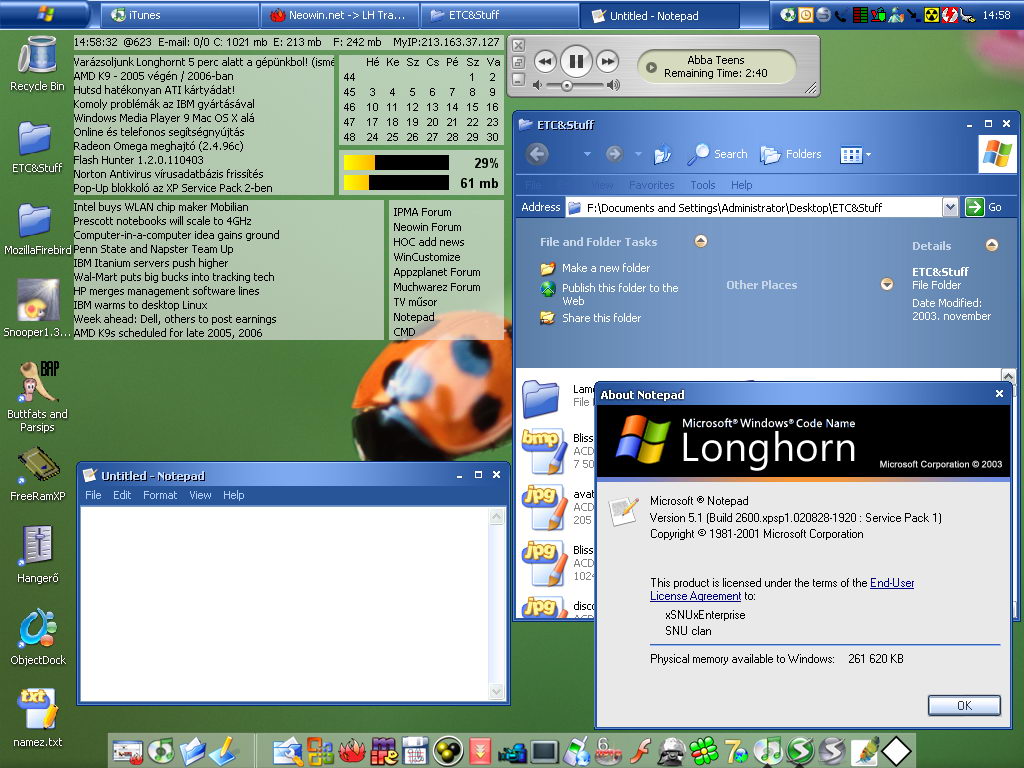Open Favorites menu in ETC&Stuff window
Screen dimensions: 1024x768
[651, 185]
